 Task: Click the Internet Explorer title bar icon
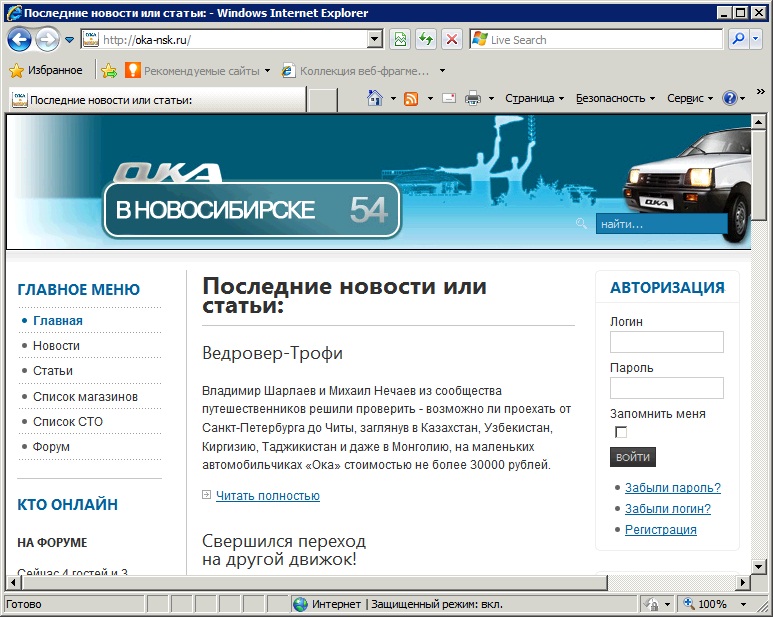(14, 12)
